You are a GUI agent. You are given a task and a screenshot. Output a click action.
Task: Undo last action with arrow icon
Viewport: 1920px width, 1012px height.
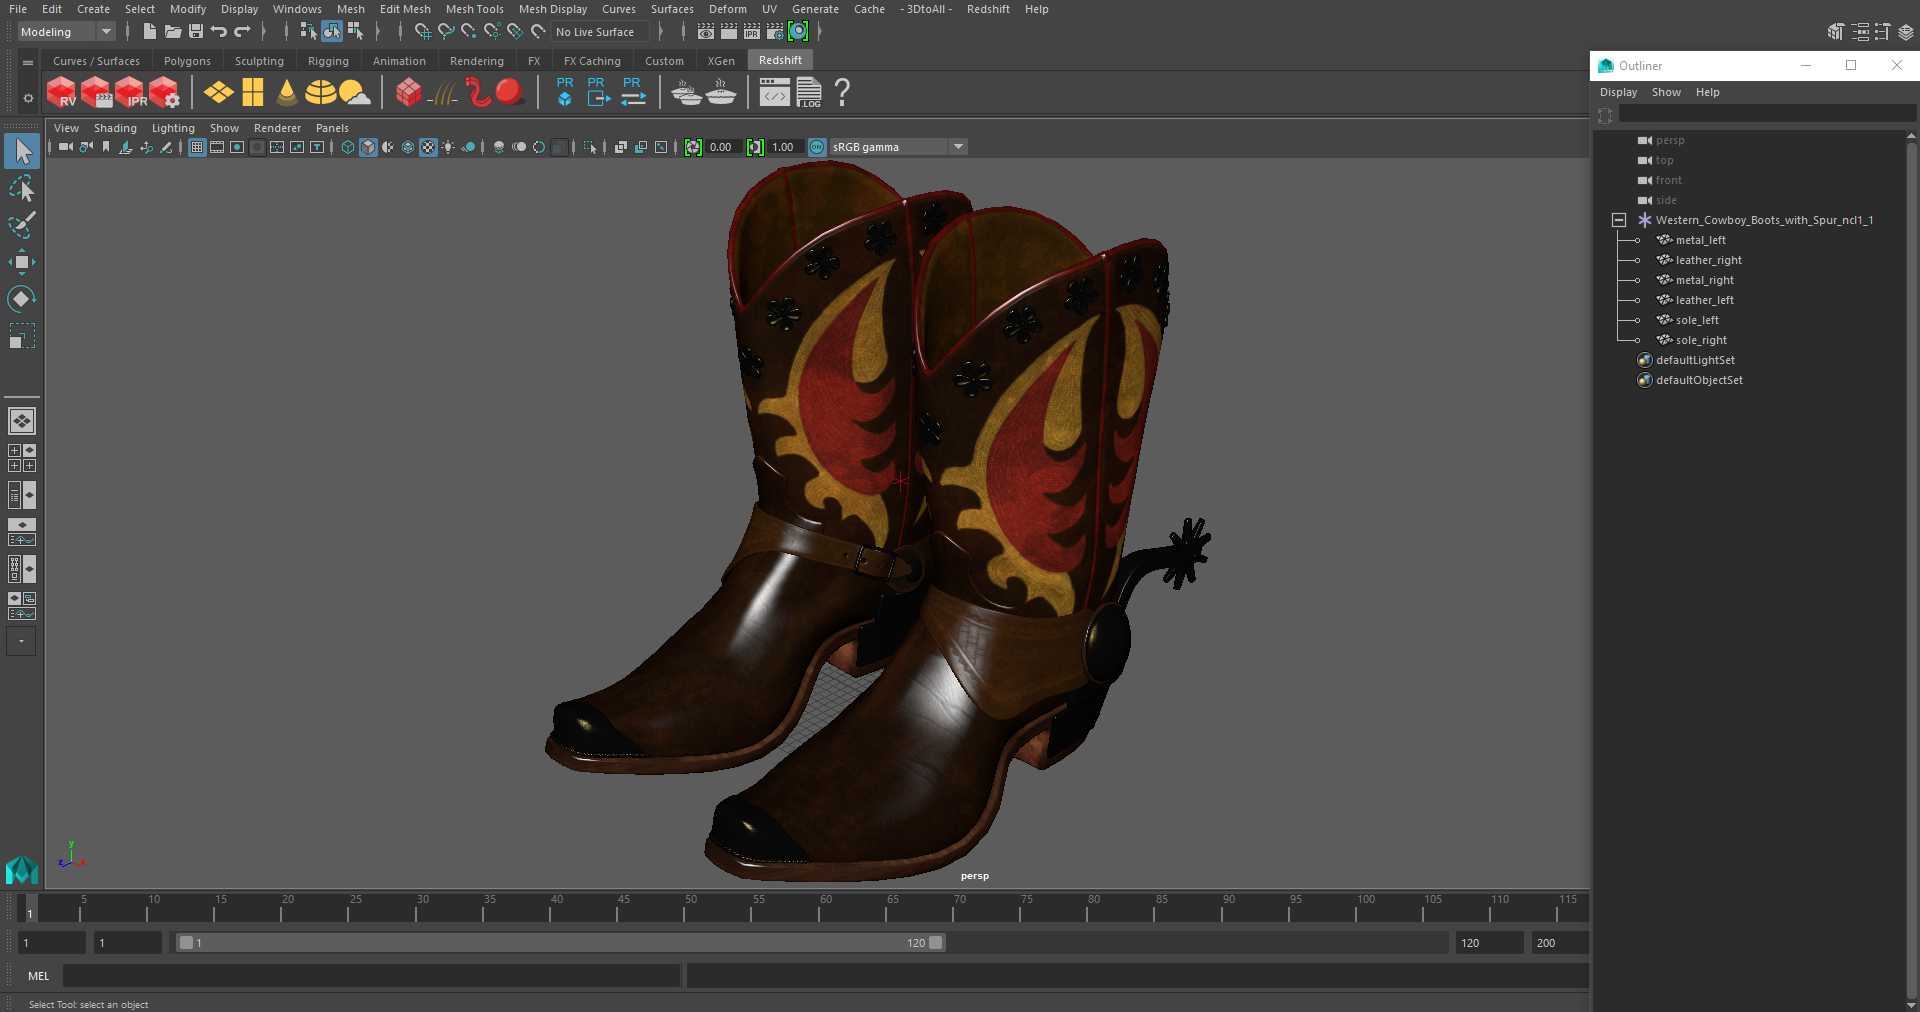219,32
